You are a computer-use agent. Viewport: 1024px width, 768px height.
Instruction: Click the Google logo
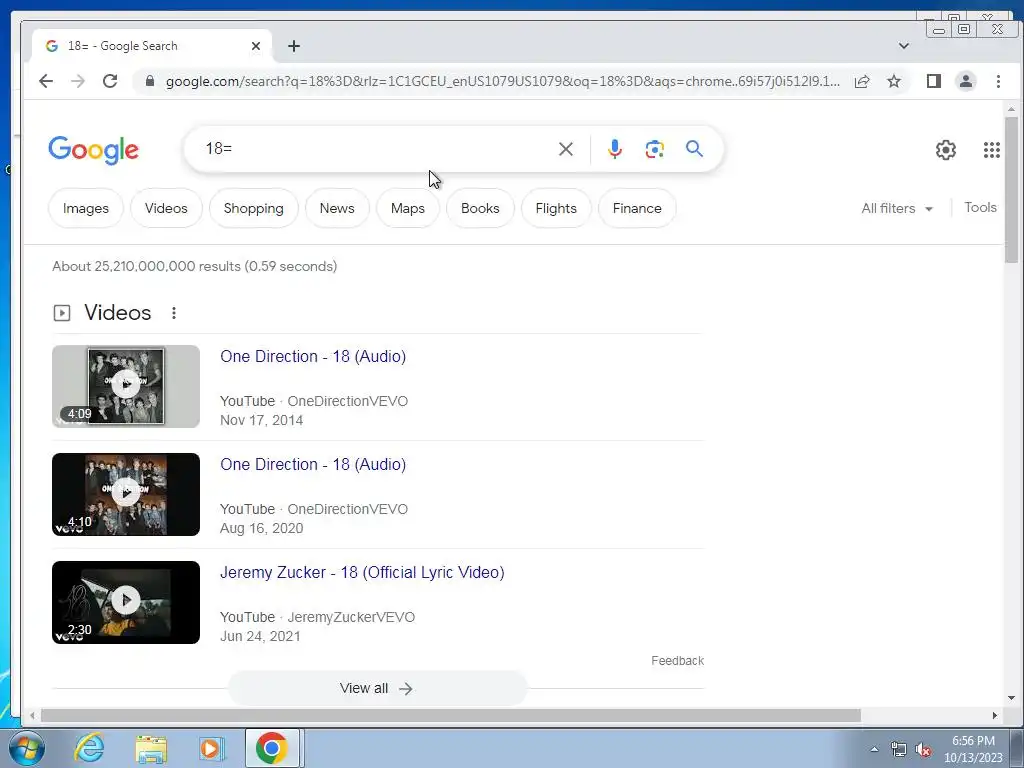[93, 150]
